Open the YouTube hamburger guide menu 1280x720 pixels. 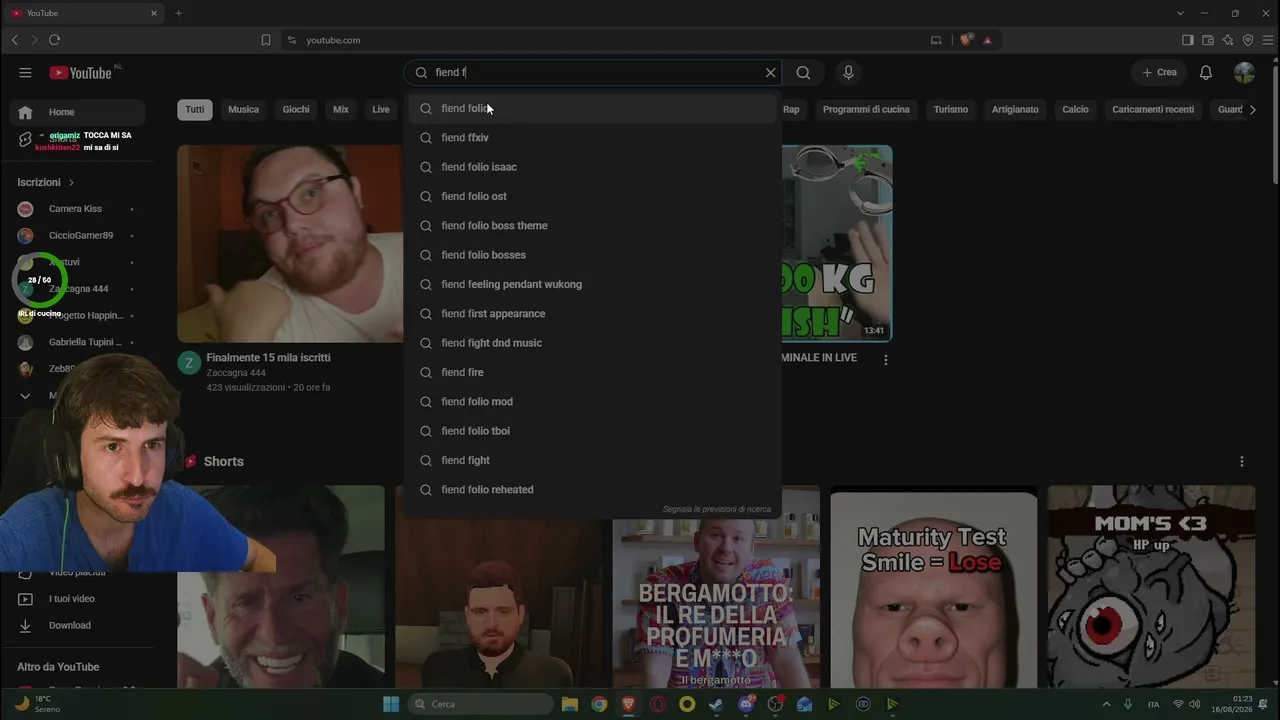pos(25,72)
